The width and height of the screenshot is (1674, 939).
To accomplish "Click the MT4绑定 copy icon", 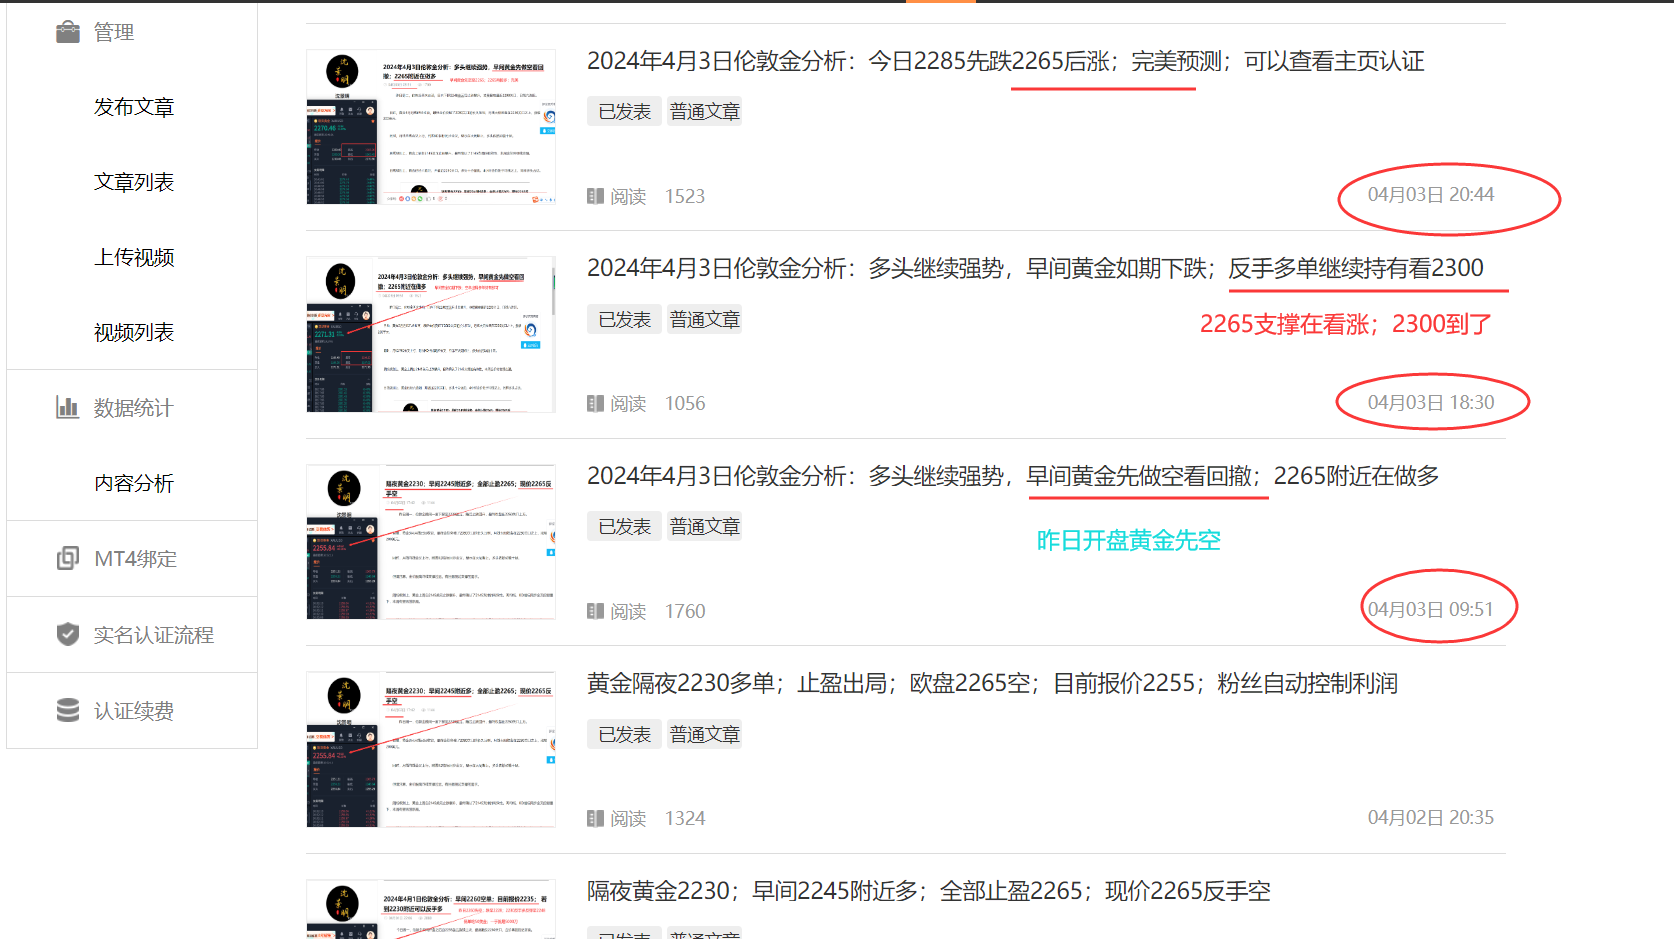I will pos(66,558).
